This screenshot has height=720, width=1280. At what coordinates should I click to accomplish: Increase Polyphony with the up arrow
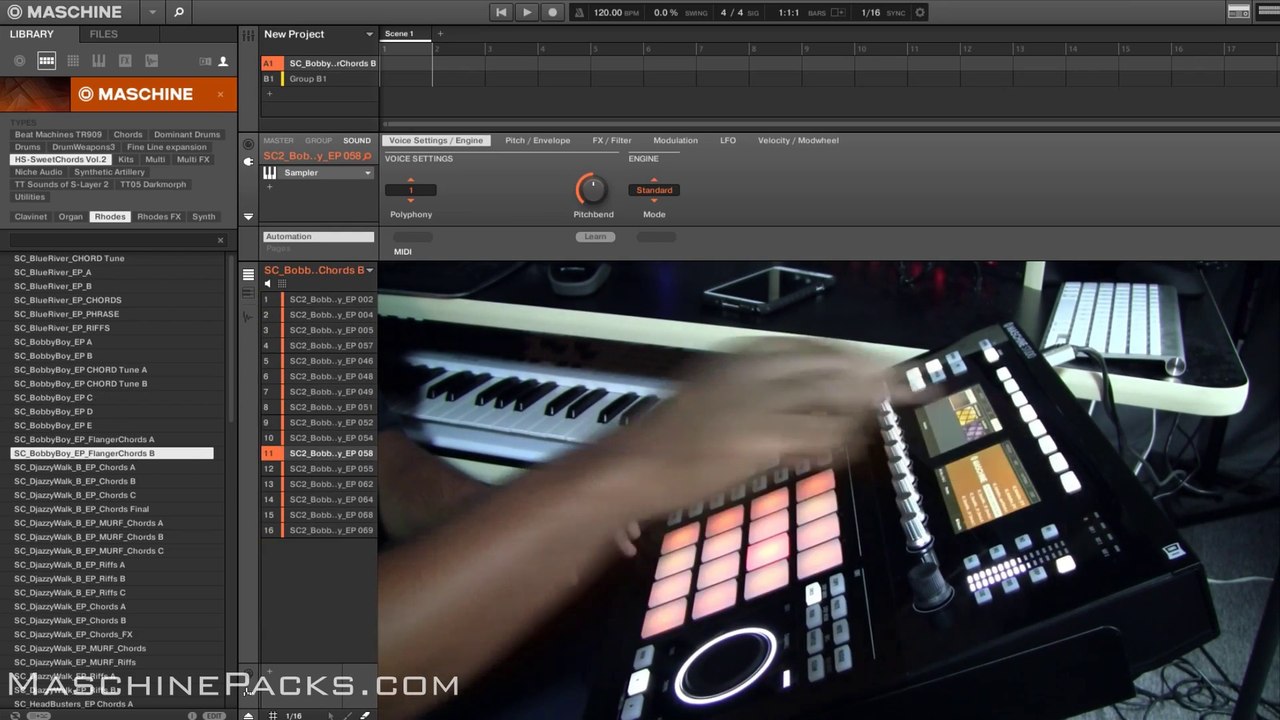pyautogui.click(x=410, y=181)
